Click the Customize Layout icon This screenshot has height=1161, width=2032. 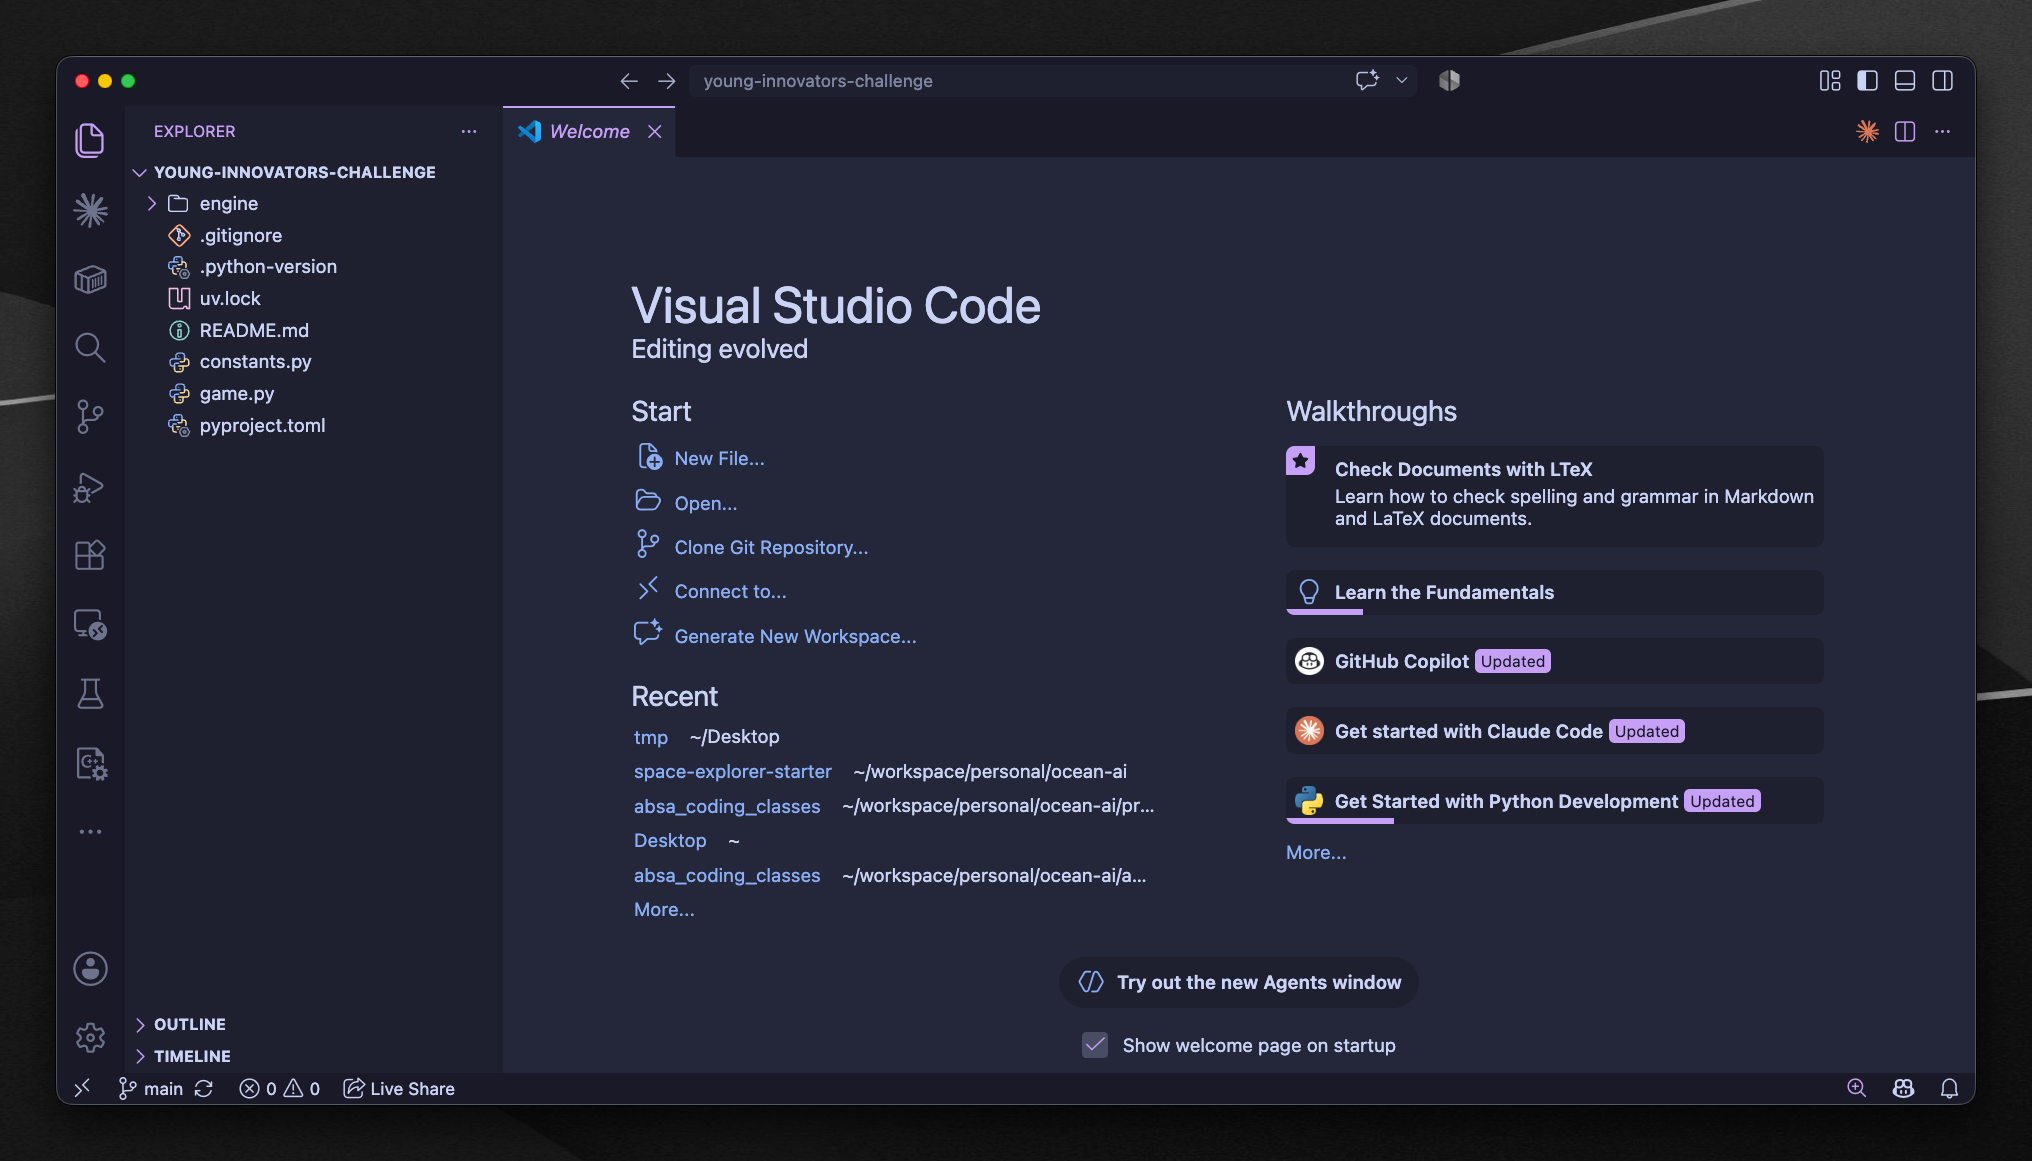[1830, 81]
